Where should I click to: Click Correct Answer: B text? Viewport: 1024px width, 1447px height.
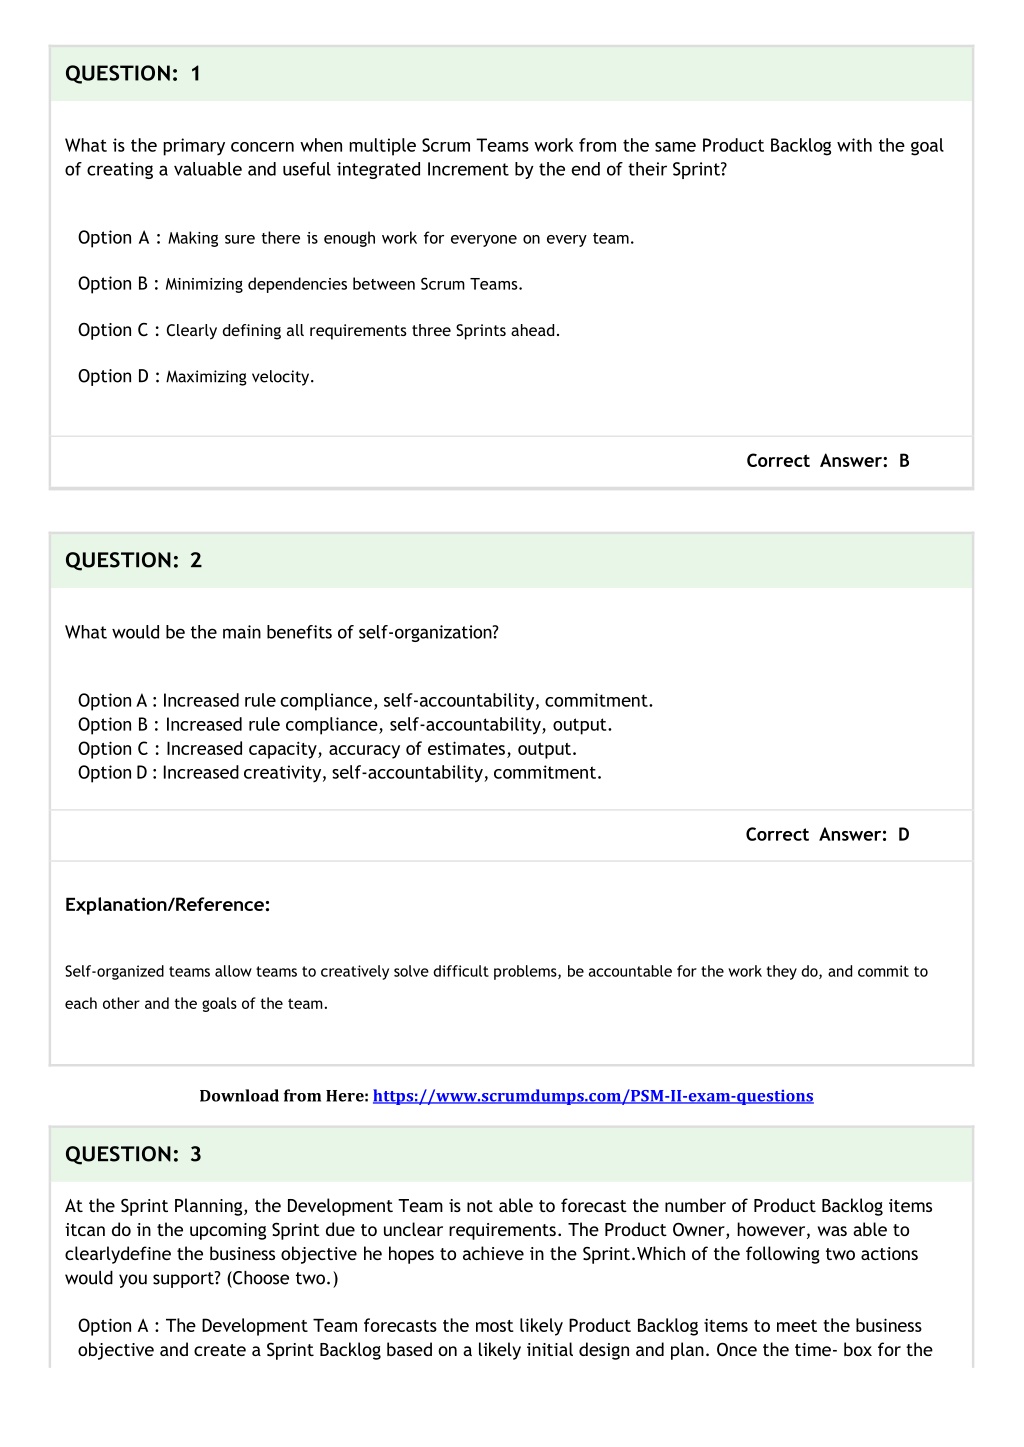[x=828, y=461]
